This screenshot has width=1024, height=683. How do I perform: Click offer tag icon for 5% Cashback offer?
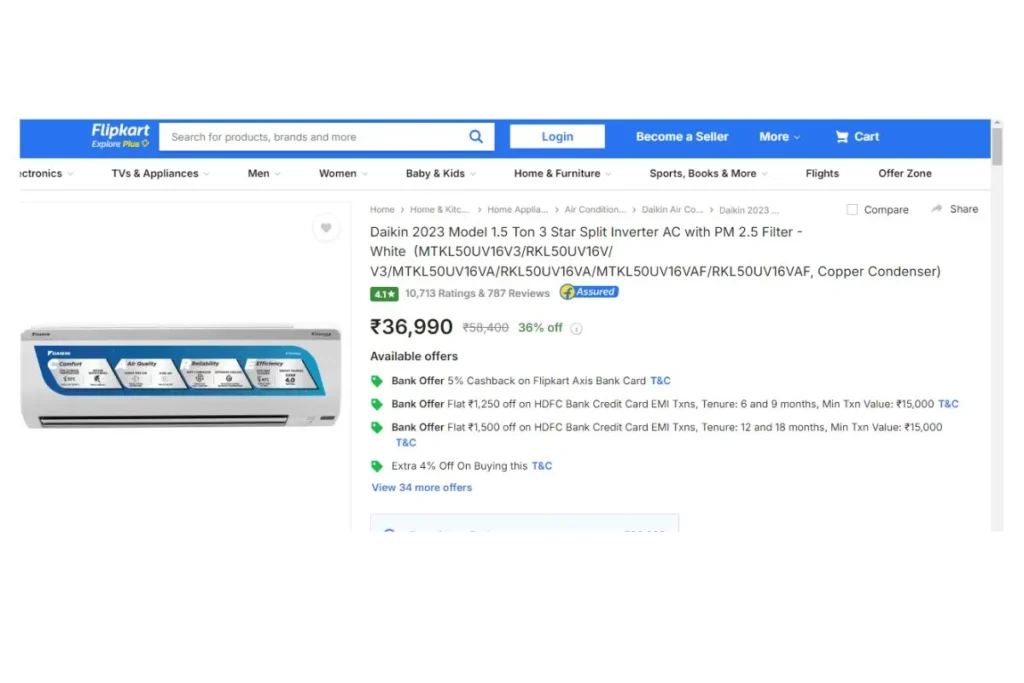pyautogui.click(x=377, y=381)
